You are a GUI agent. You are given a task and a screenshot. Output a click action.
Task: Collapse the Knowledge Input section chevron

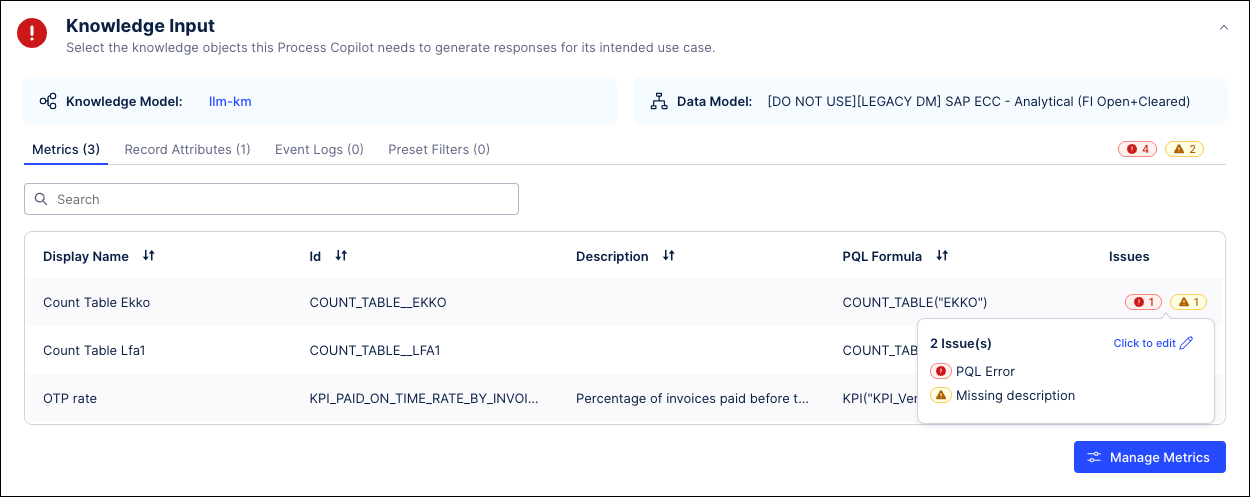pos(1223,28)
